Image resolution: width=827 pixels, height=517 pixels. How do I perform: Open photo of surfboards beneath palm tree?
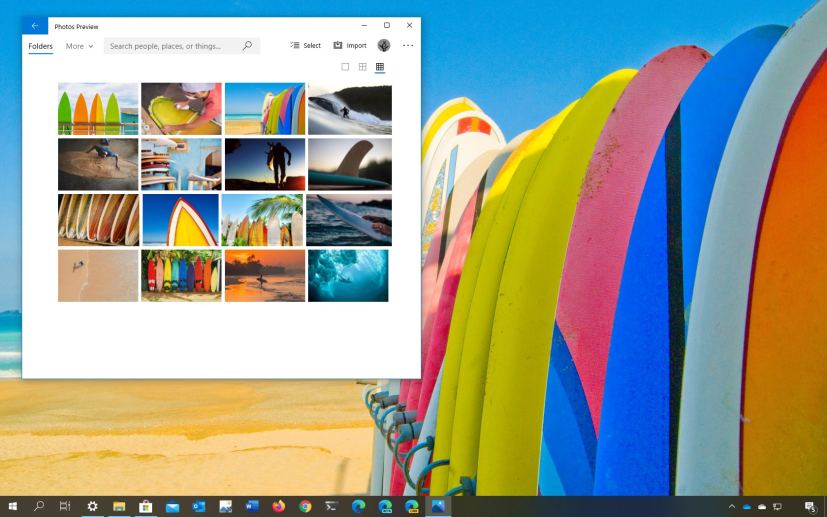pos(263,220)
